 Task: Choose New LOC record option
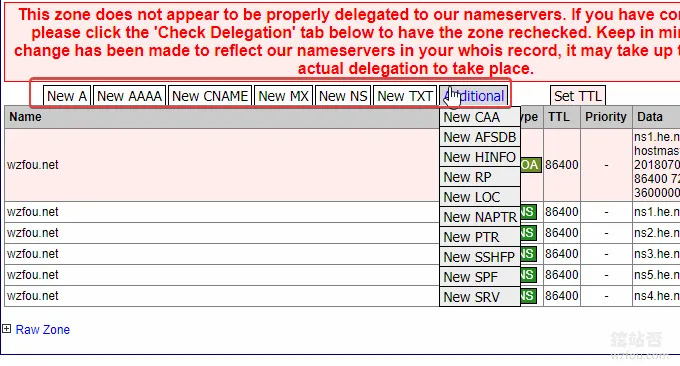point(480,197)
